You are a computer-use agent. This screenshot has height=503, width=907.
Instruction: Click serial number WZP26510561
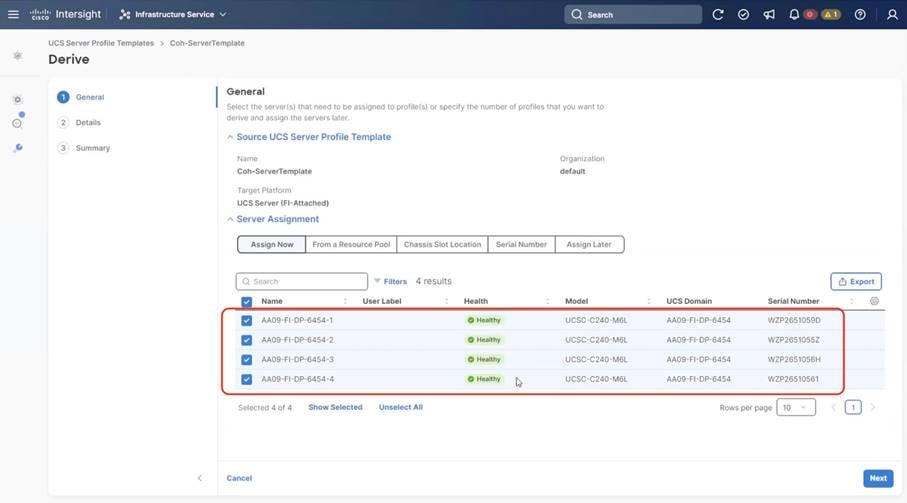coord(793,379)
